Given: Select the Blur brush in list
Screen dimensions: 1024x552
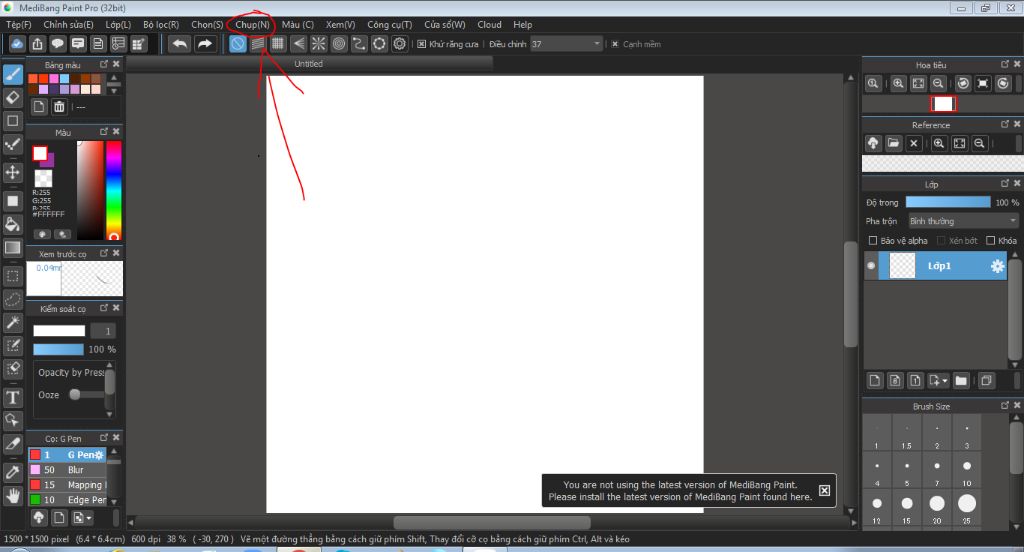Looking at the screenshot, I should (67, 470).
